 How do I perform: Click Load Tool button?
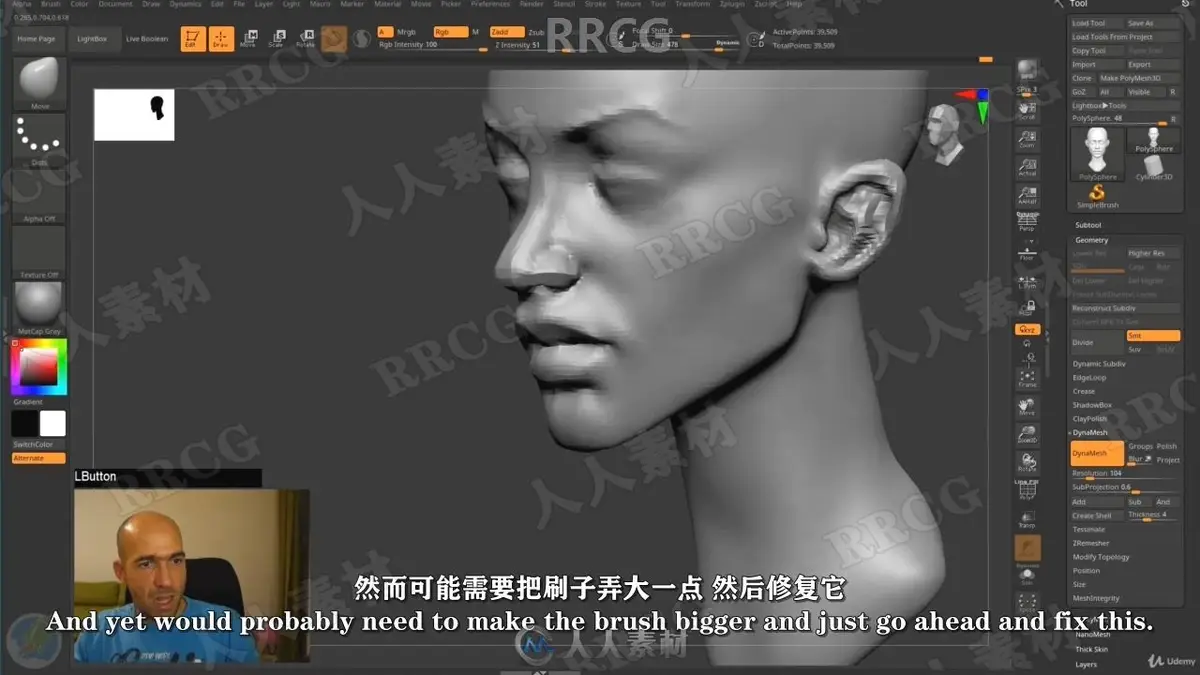(1097, 23)
